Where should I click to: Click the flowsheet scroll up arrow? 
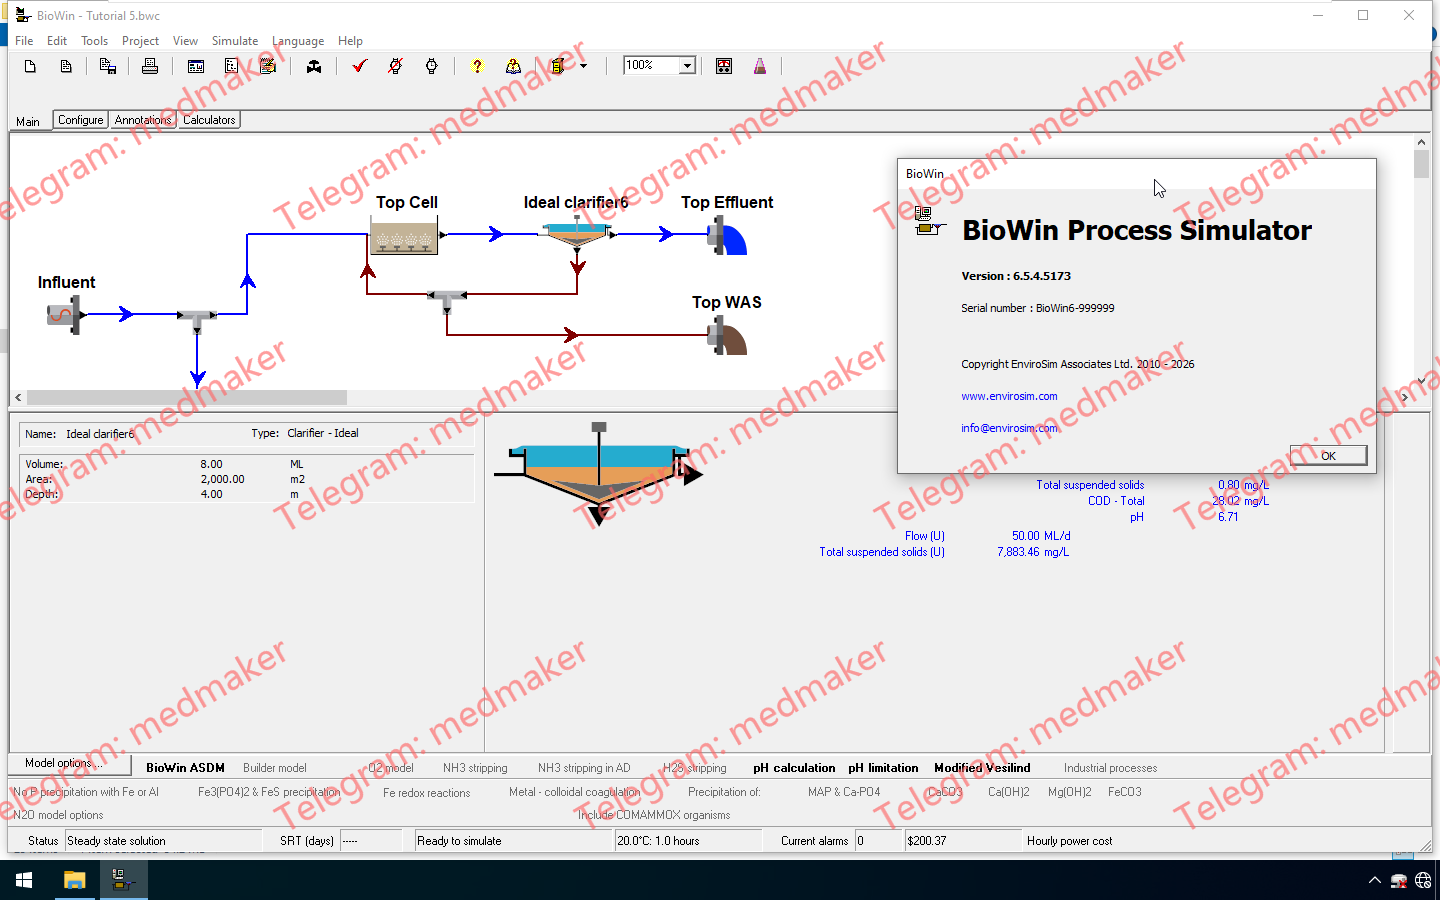(x=1421, y=143)
